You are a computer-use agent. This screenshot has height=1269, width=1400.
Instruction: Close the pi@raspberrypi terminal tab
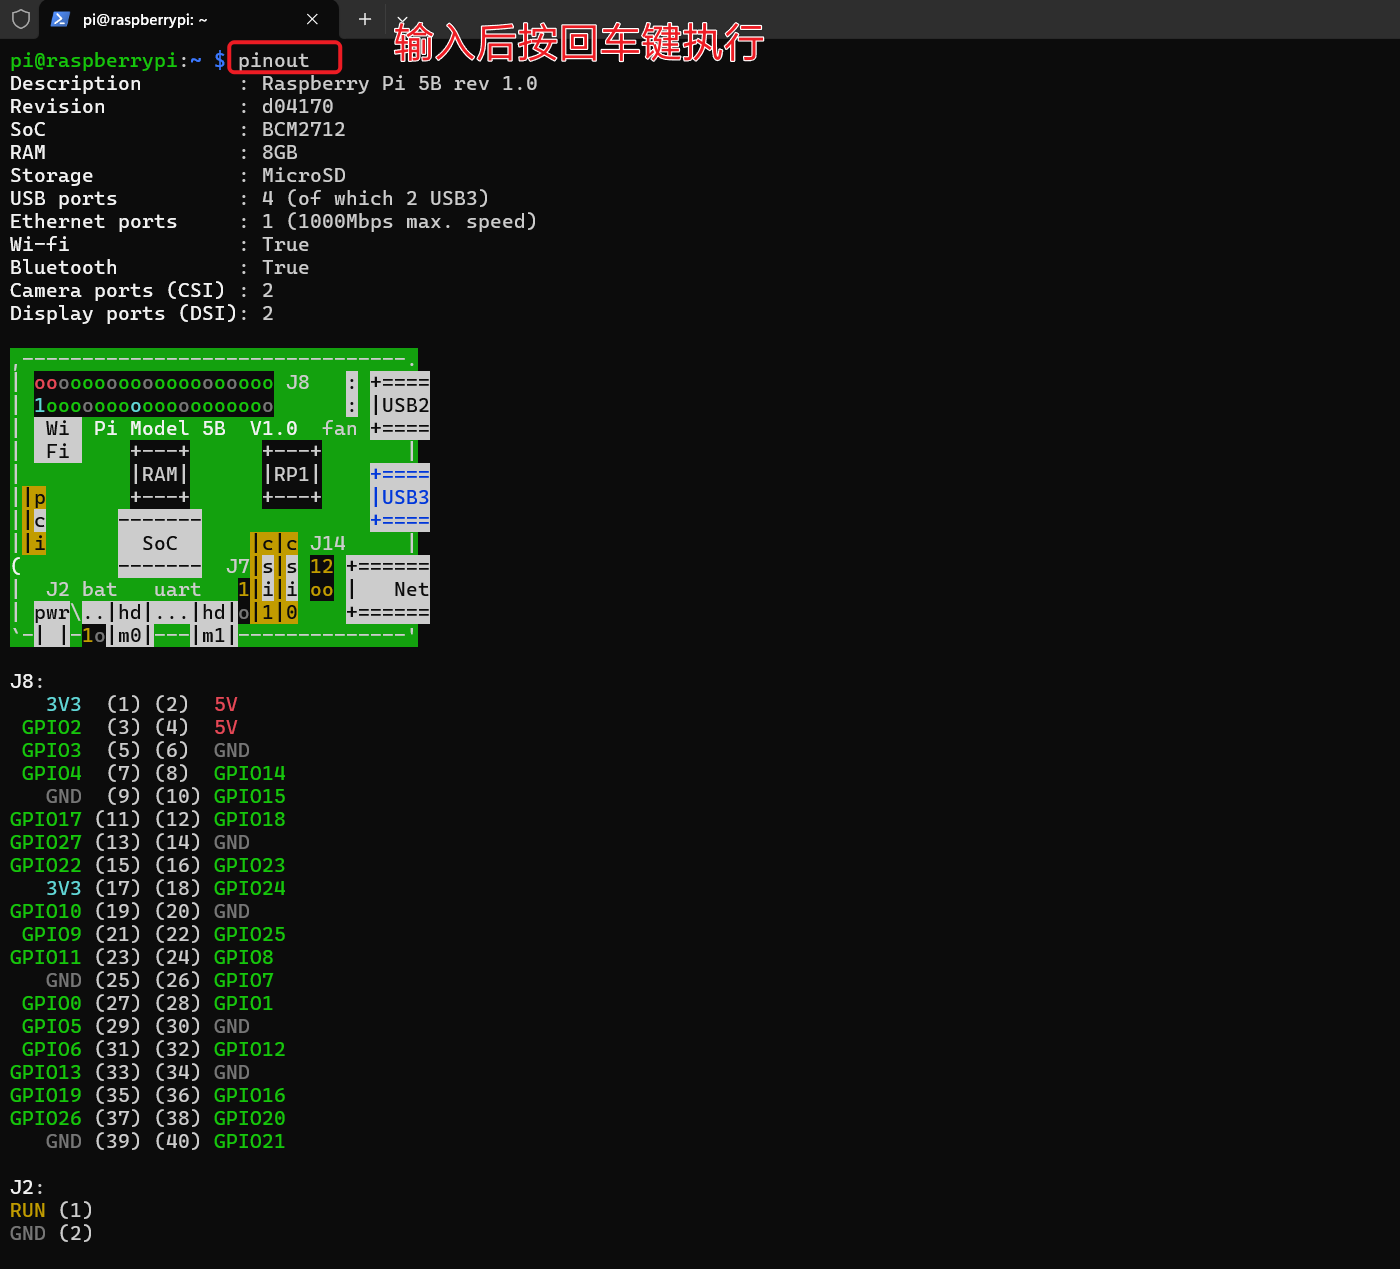click(312, 19)
